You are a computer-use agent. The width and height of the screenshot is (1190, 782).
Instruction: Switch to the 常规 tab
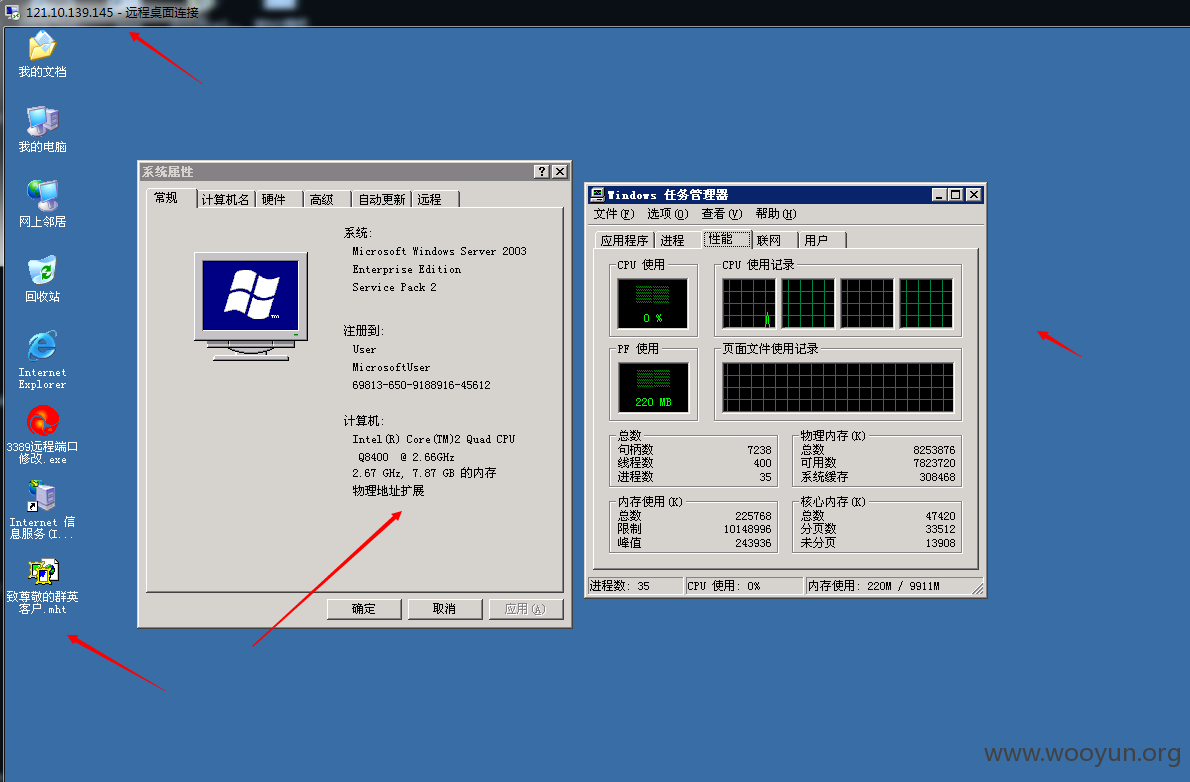[172, 197]
